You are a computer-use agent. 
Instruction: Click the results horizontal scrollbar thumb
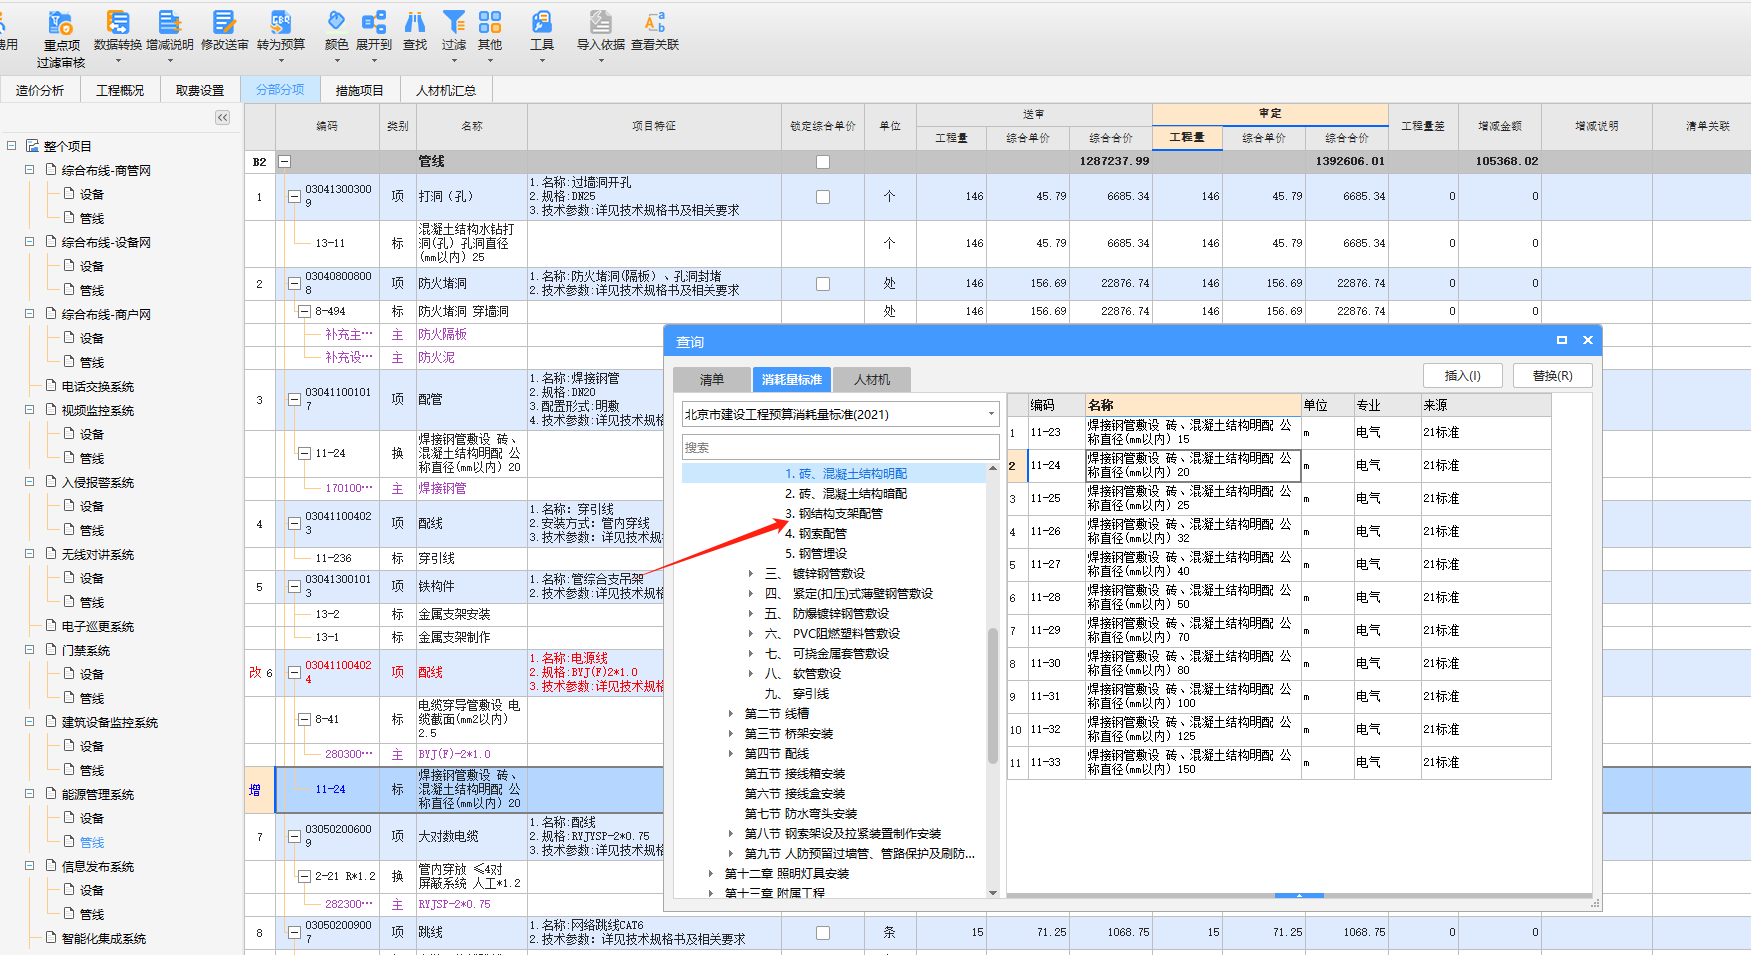pos(1299,896)
